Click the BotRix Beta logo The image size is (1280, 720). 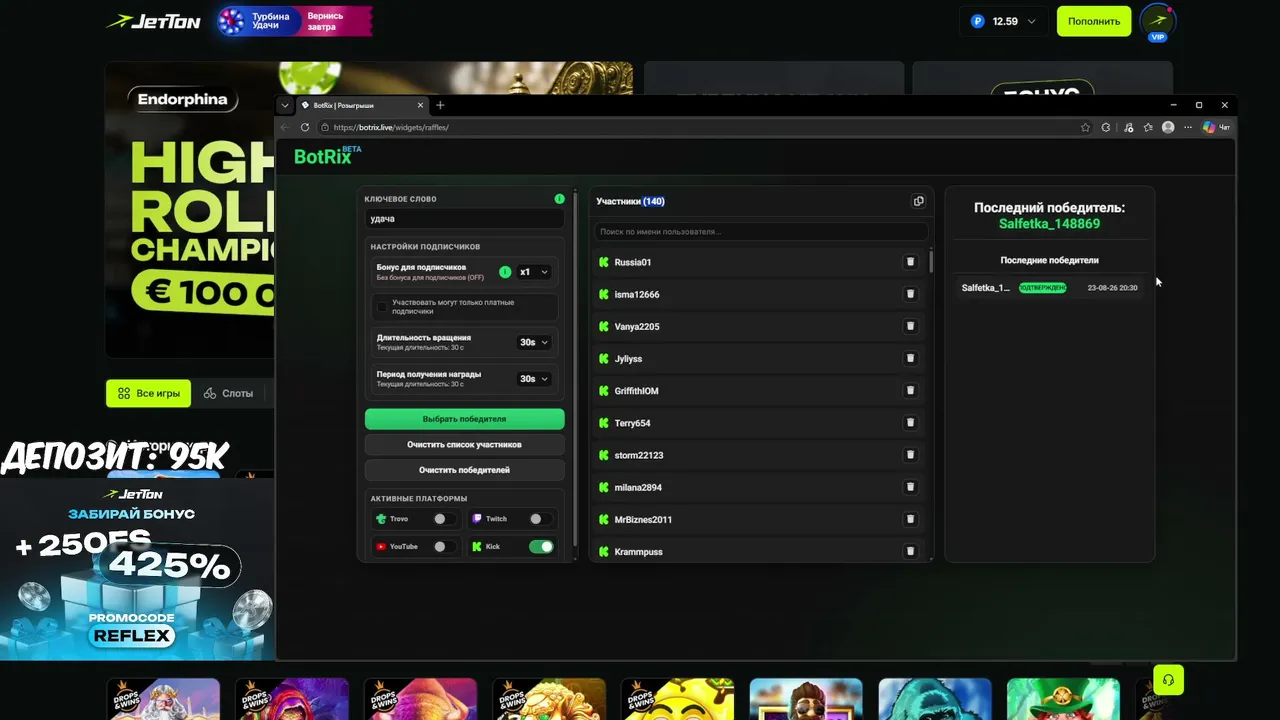coord(327,156)
